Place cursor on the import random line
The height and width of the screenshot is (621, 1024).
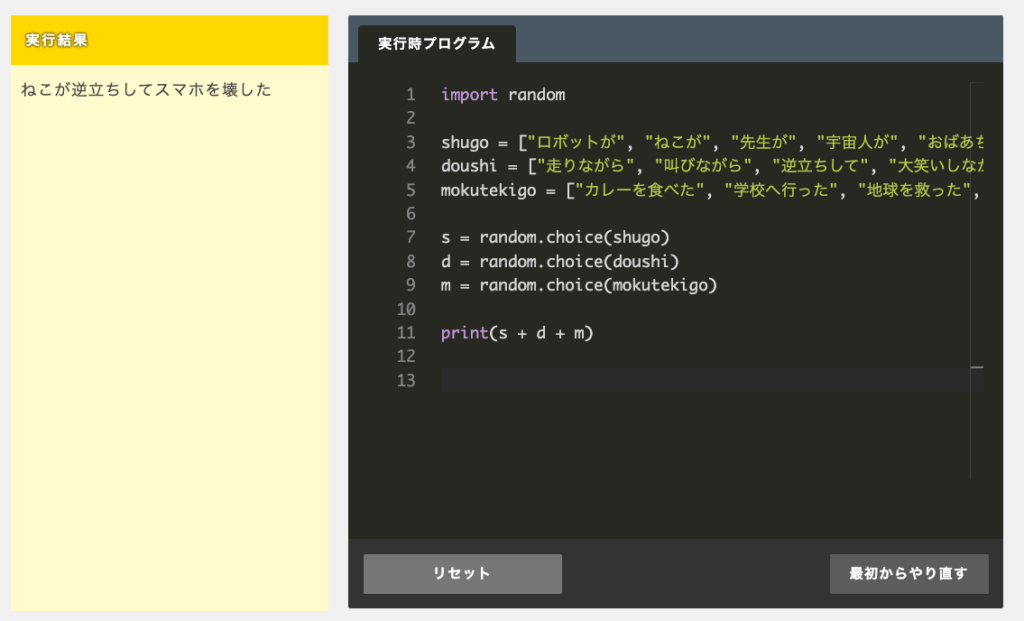503,95
